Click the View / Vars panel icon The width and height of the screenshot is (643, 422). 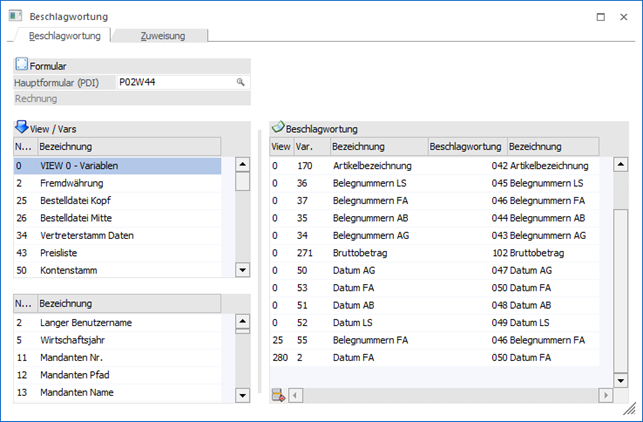point(21,127)
